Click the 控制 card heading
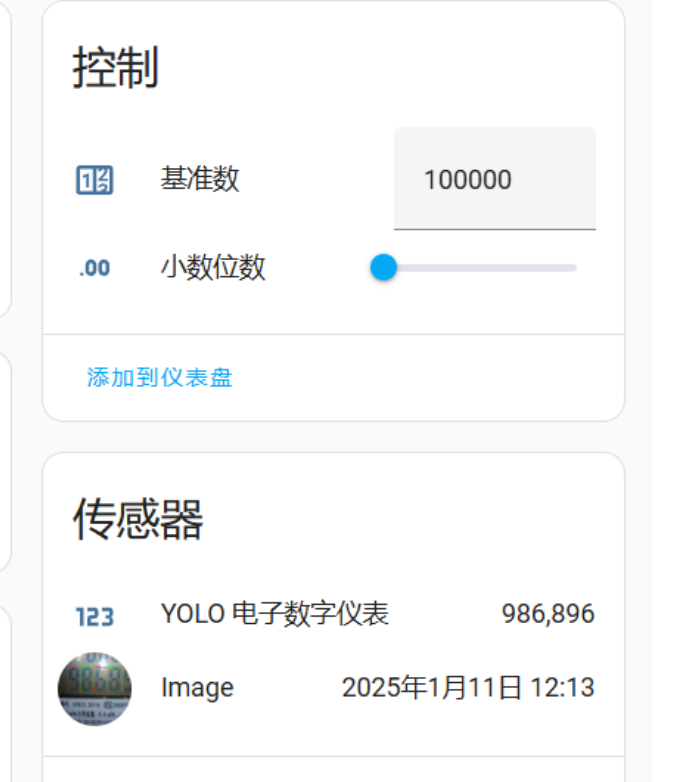 click(x=116, y=68)
